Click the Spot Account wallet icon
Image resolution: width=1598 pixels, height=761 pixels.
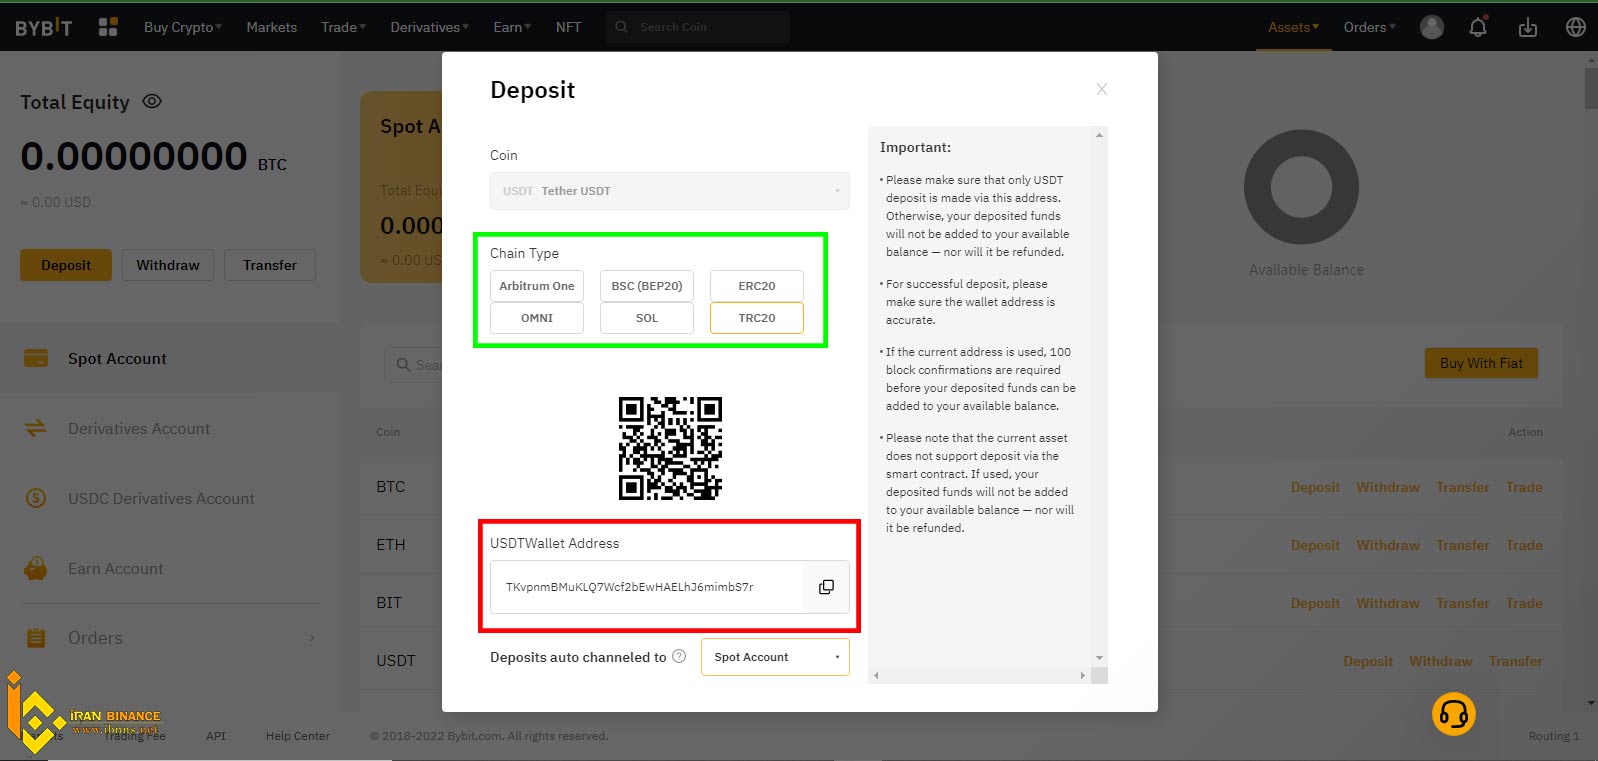36,358
